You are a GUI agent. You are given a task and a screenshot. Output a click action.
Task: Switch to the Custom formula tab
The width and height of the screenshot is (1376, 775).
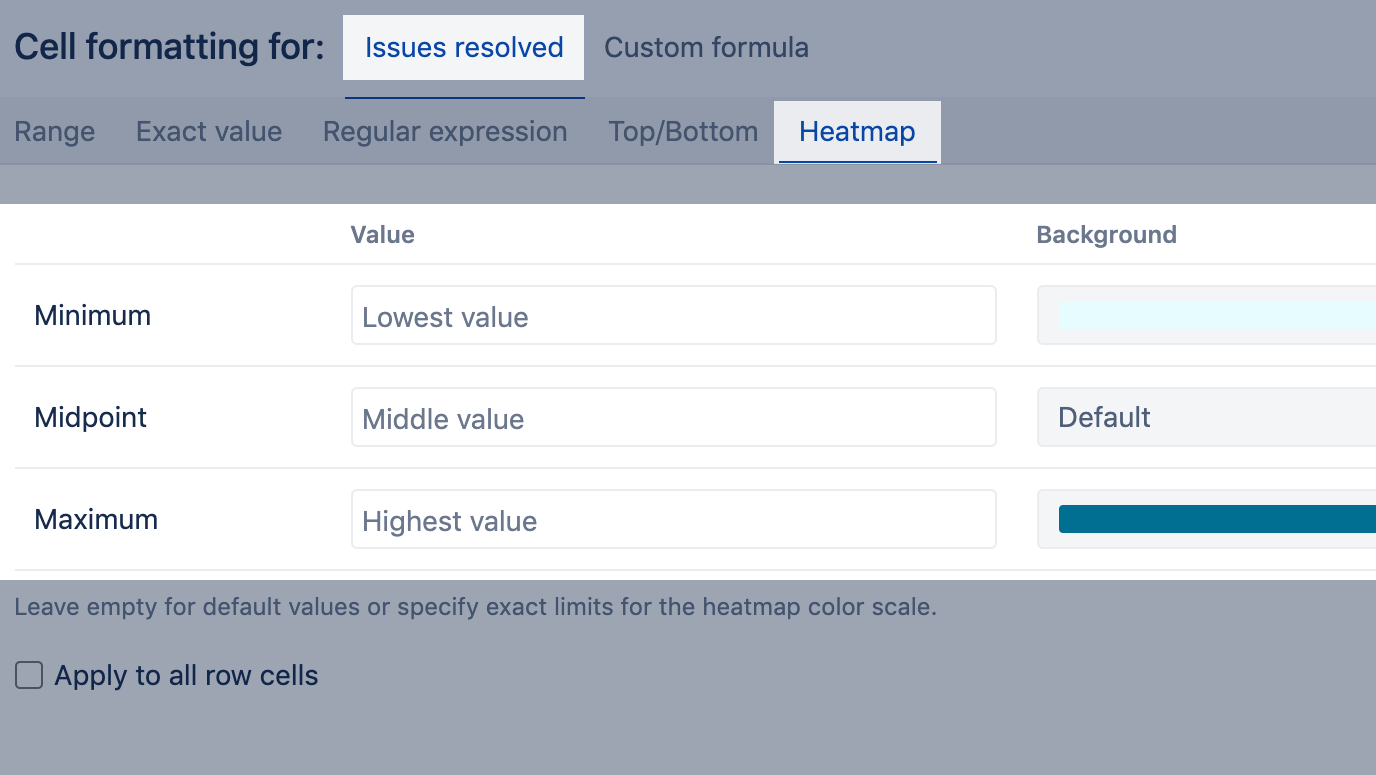point(706,48)
